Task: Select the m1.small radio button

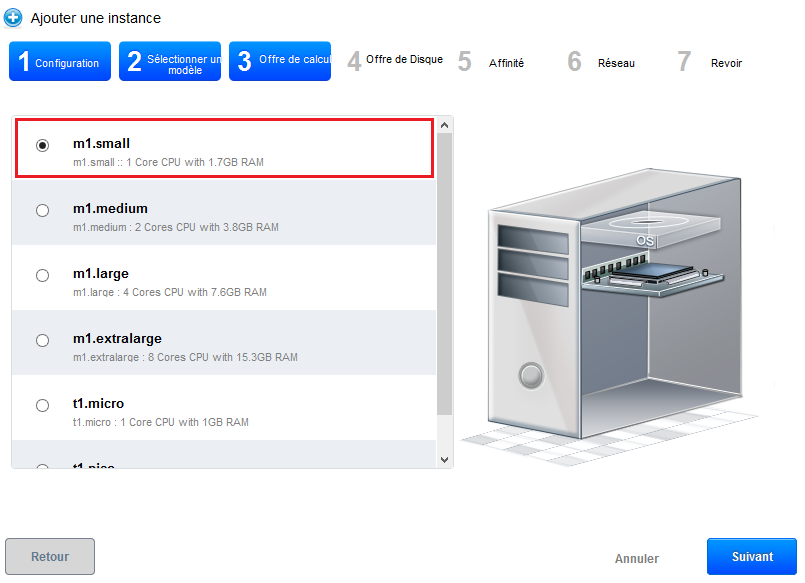Action: click(x=42, y=145)
